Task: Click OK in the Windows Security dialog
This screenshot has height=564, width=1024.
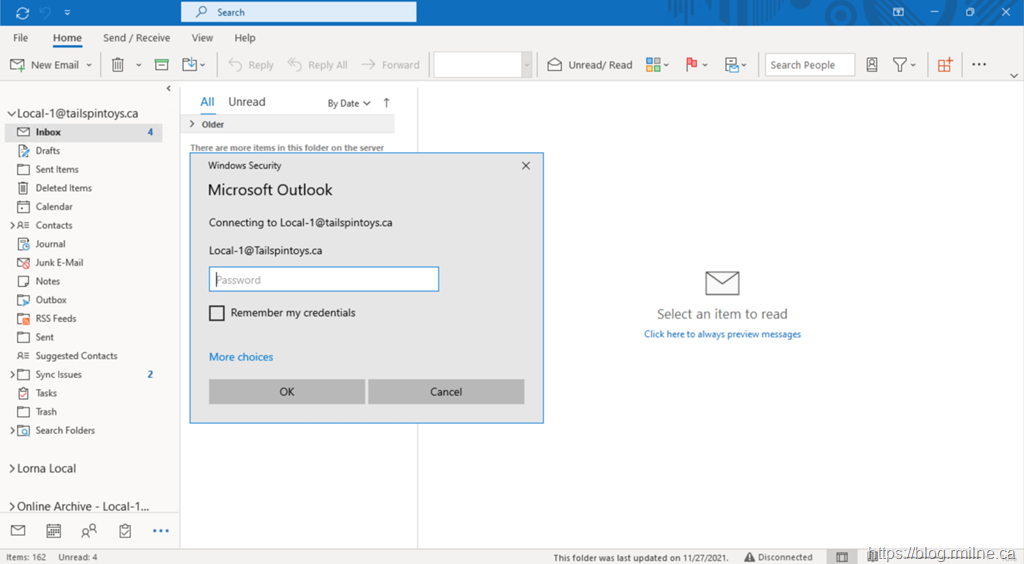Action: click(x=286, y=392)
